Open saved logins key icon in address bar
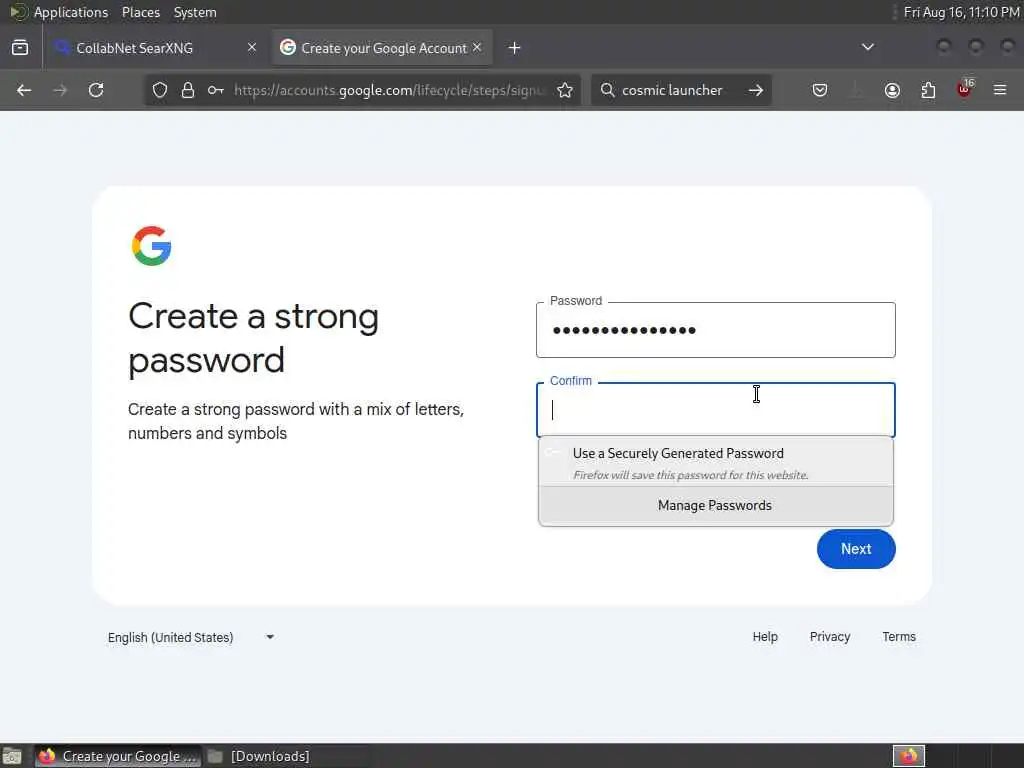The image size is (1024, 768). 216,90
